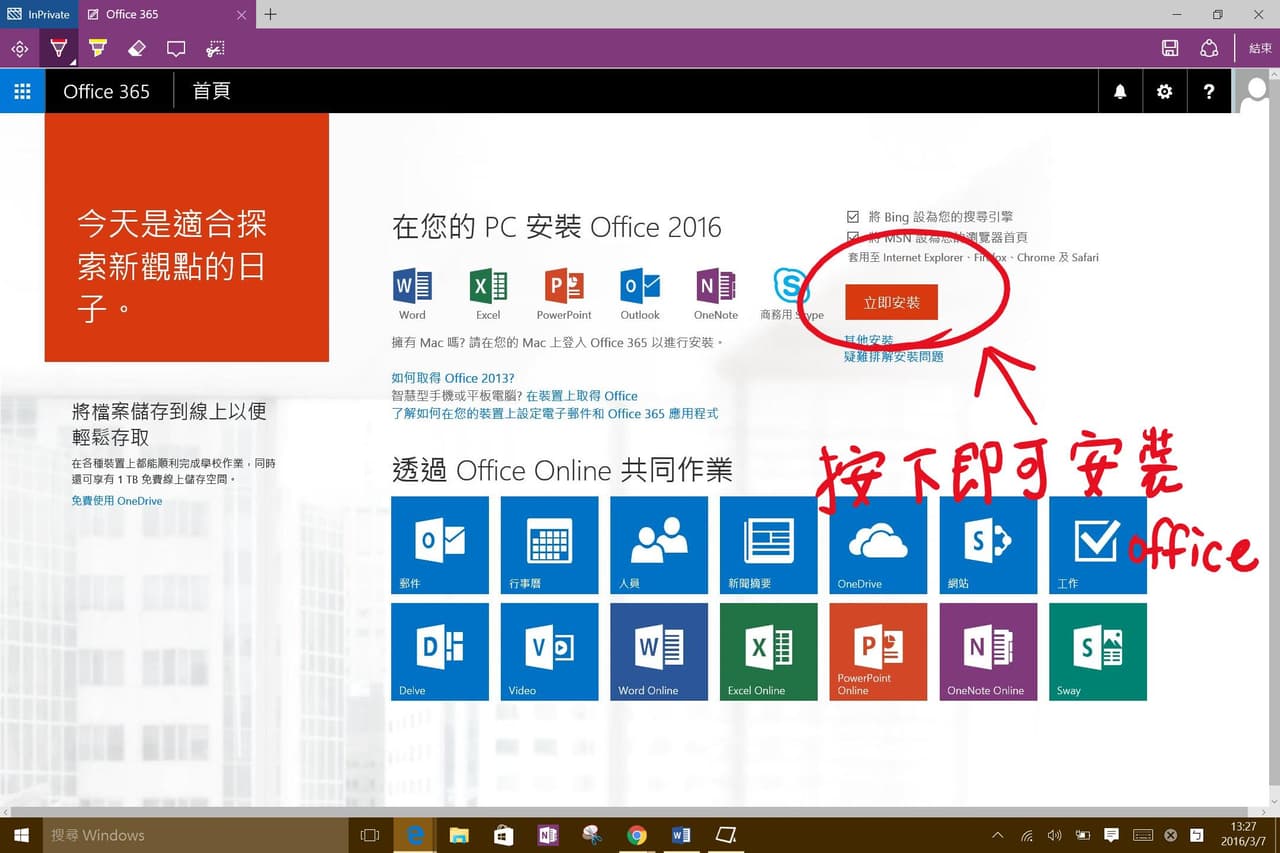This screenshot has width=1280, height=853.
Task: Click the 搜尋 Windows search box
Action: tap(194, 835)
